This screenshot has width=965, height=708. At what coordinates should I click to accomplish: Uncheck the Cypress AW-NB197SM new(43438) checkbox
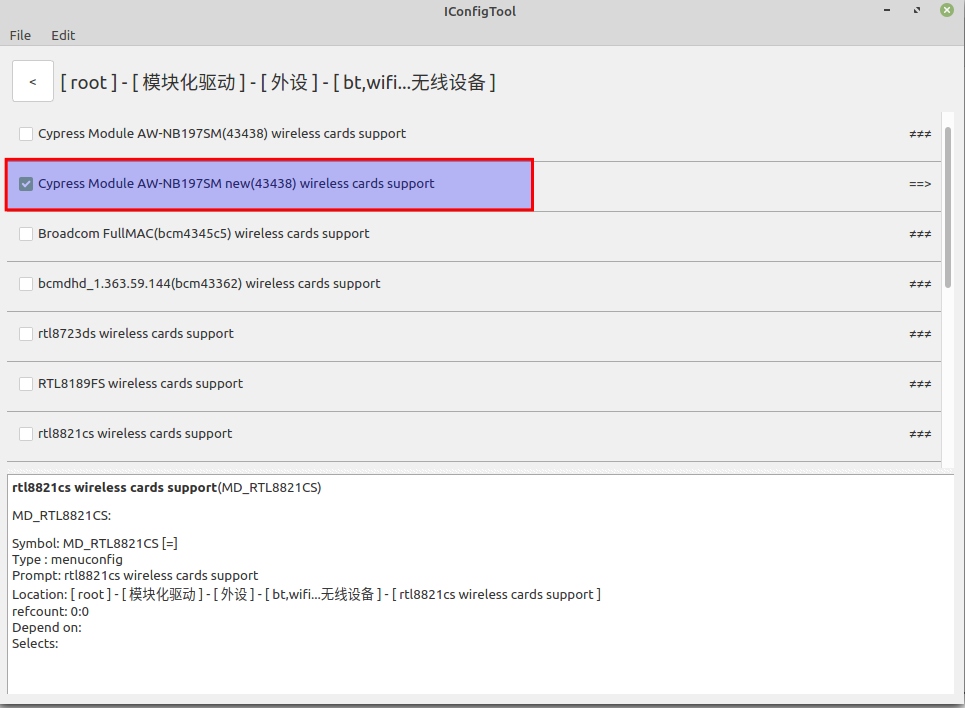26,184
